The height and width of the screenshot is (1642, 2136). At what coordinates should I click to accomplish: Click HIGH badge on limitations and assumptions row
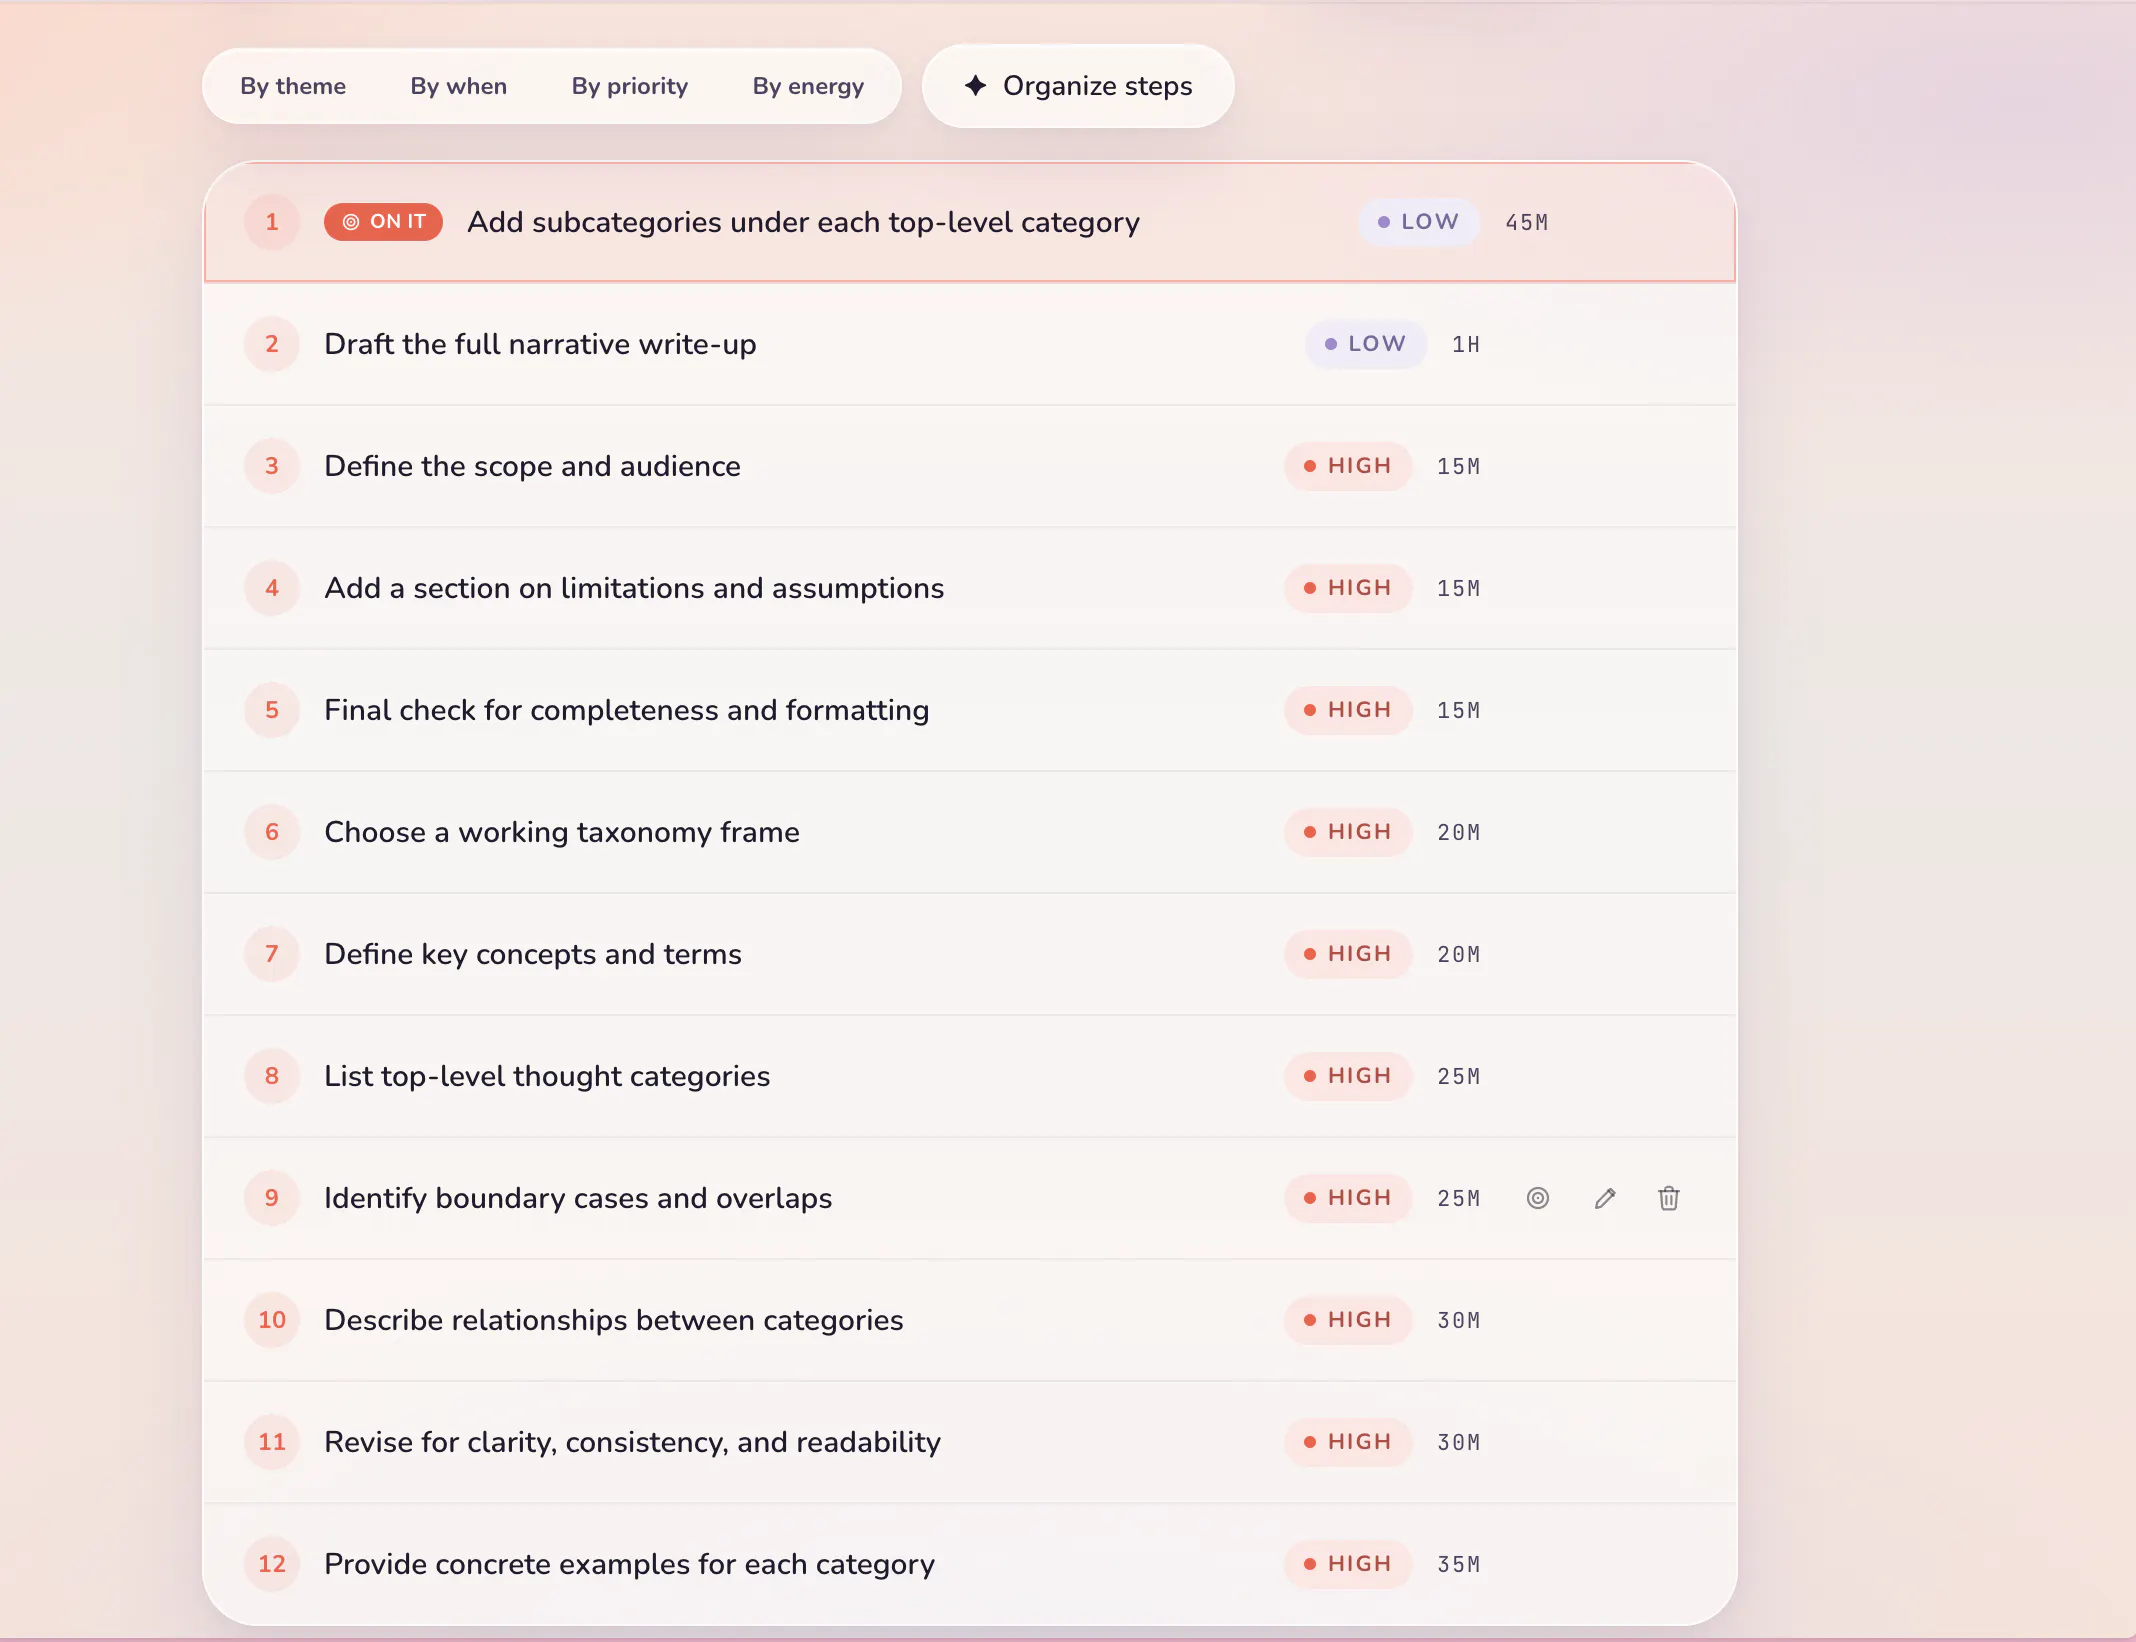(x=1348, y=588)
